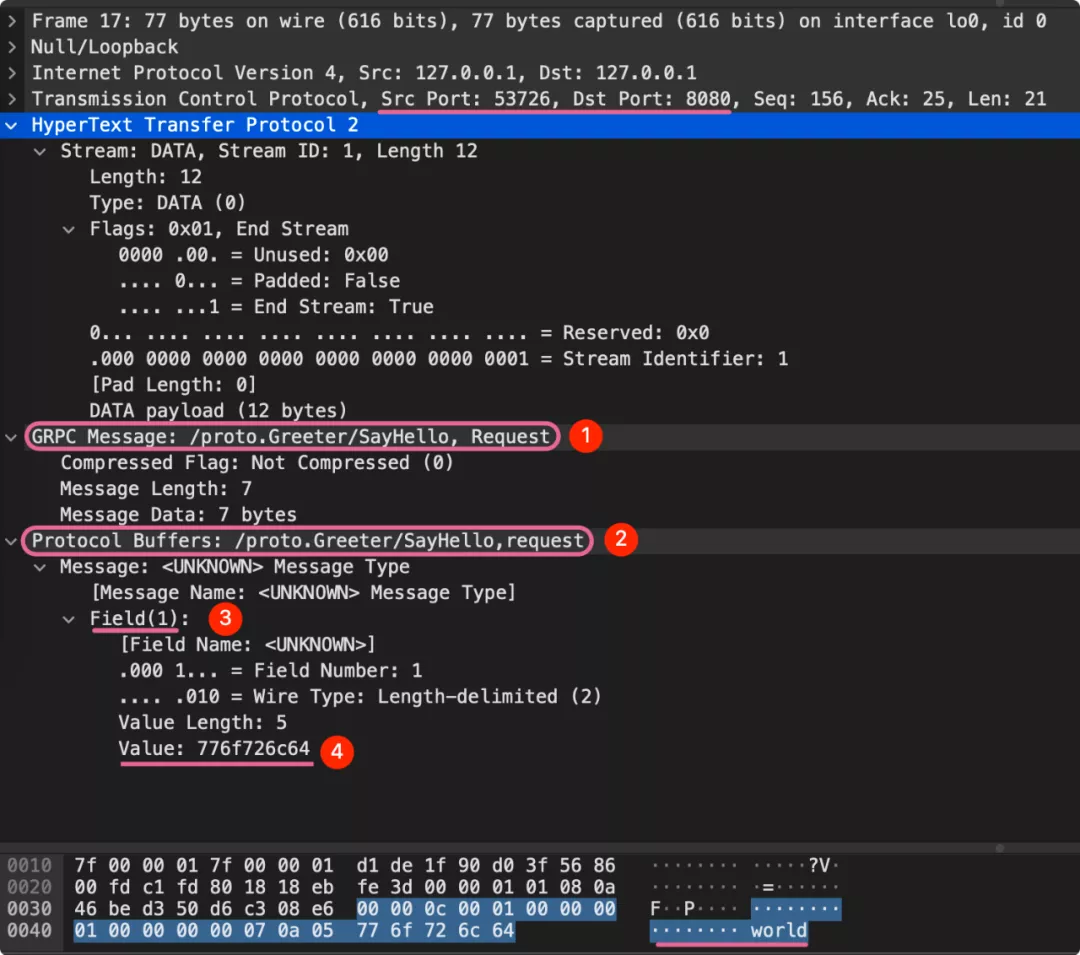Collapse HyperText Transfer Protocol 2 section
The width and height of the screenshot is (1080, 955).
(x=11, y=125)
